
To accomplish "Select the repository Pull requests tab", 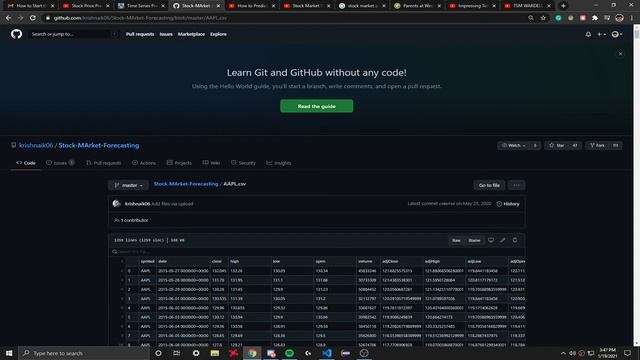I will click(x=104, y=163).
